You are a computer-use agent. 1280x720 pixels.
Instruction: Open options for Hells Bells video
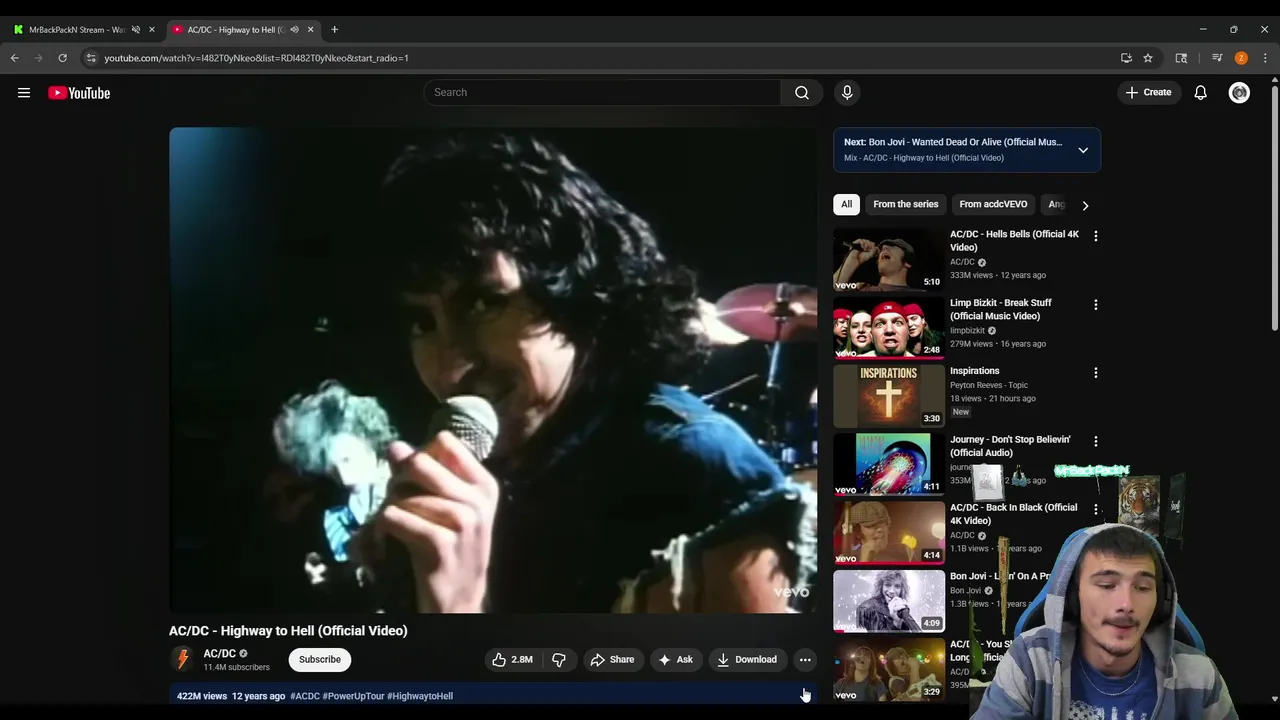click(x=1095, y=236)
